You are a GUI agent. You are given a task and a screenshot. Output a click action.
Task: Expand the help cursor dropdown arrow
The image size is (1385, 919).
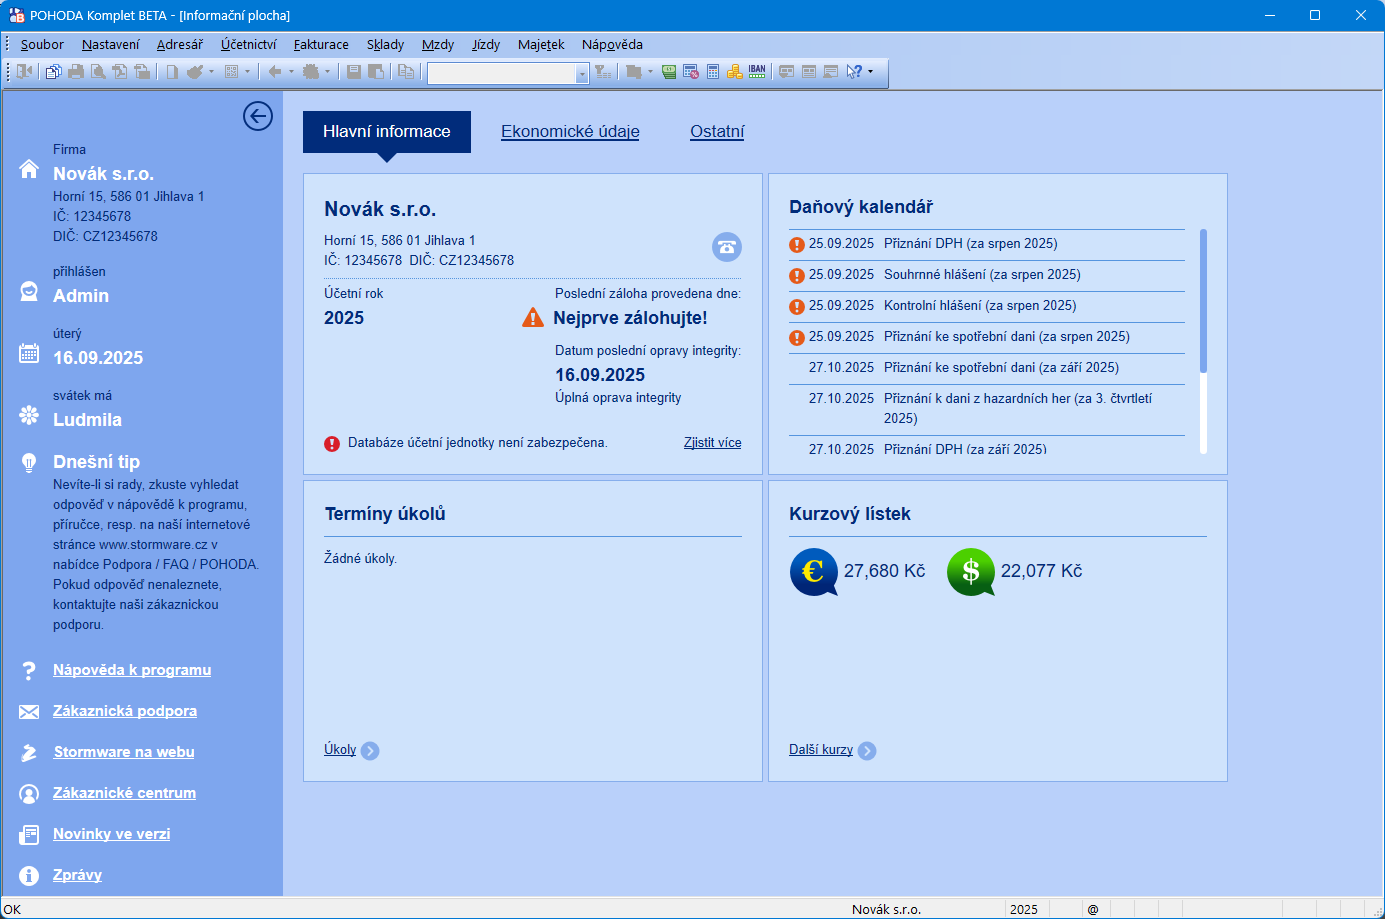click(x=870, y=72)
